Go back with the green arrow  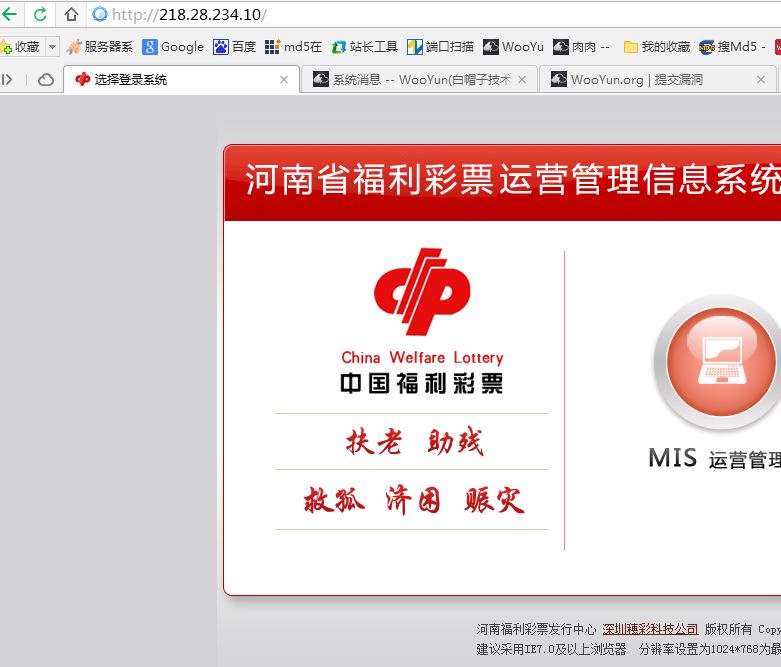coord(8,14)
